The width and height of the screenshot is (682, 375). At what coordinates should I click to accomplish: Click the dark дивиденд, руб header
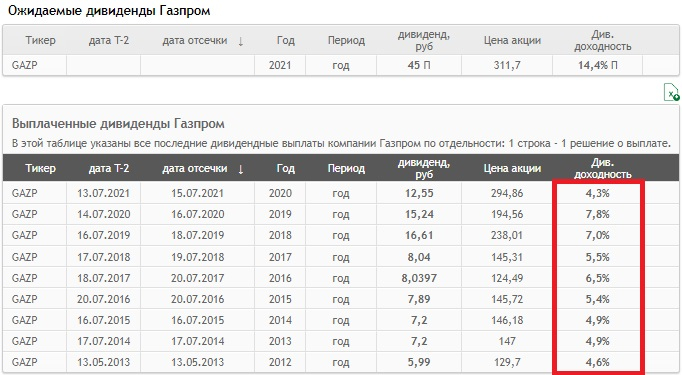pyautogui.click(x=424, y=168)
